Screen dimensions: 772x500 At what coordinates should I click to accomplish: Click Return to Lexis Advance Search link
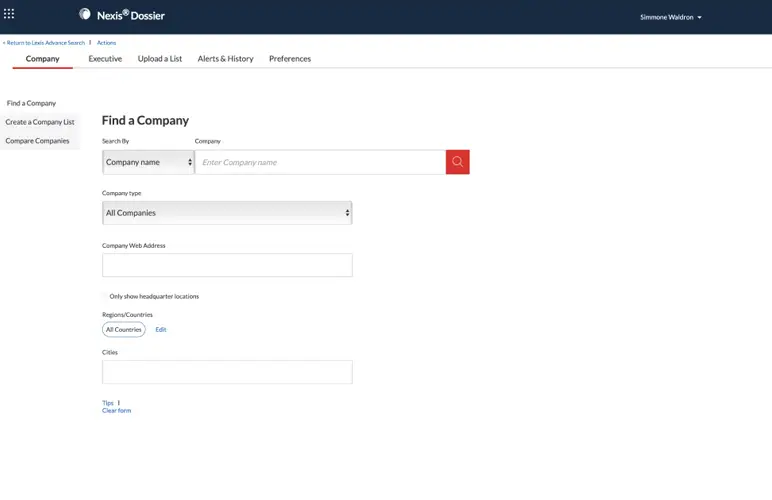(x=44, y=43)
